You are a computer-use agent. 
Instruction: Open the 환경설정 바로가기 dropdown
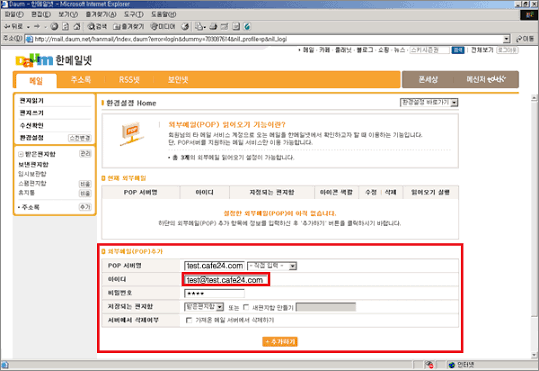[x=429, y=102]
